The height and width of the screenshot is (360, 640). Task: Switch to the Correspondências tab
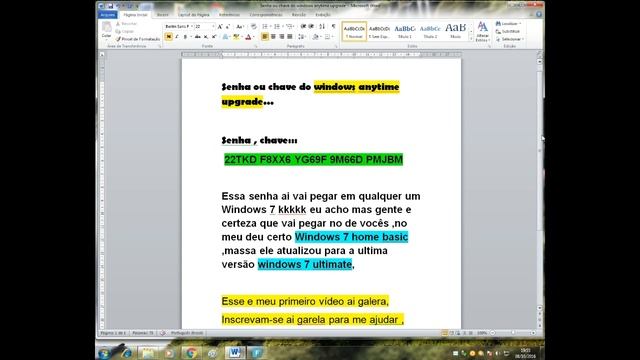click(x=266, y=15)
